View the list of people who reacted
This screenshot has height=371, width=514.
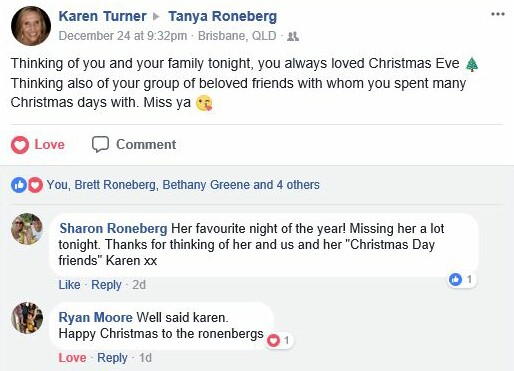click(x=183, y=185)
